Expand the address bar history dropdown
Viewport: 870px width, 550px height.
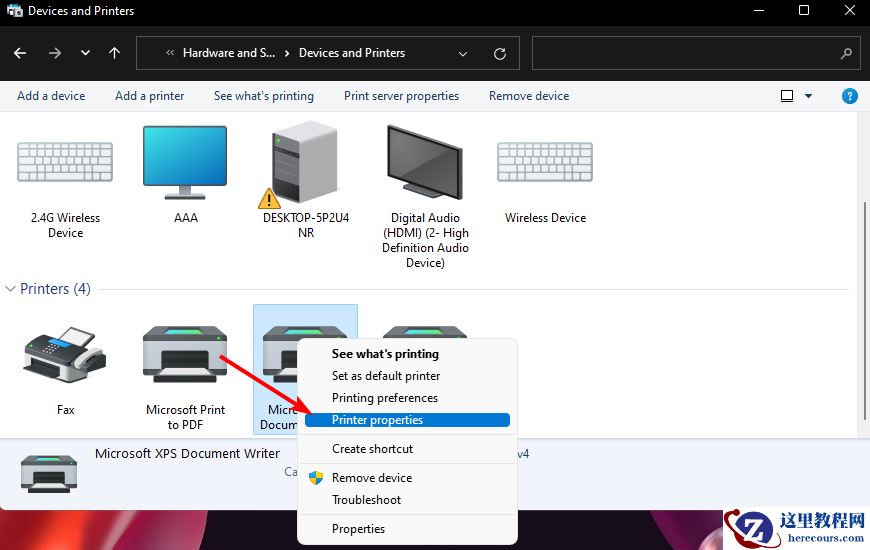pos(462,53)
